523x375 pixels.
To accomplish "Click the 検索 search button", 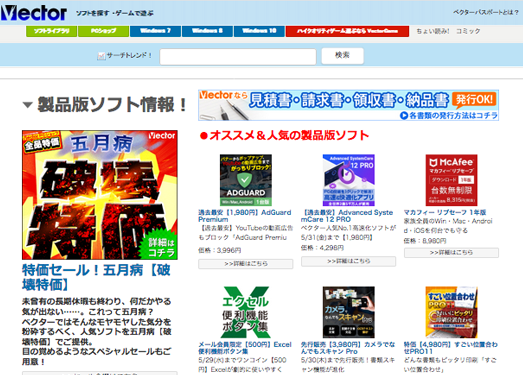I will (x=343, y=56).
